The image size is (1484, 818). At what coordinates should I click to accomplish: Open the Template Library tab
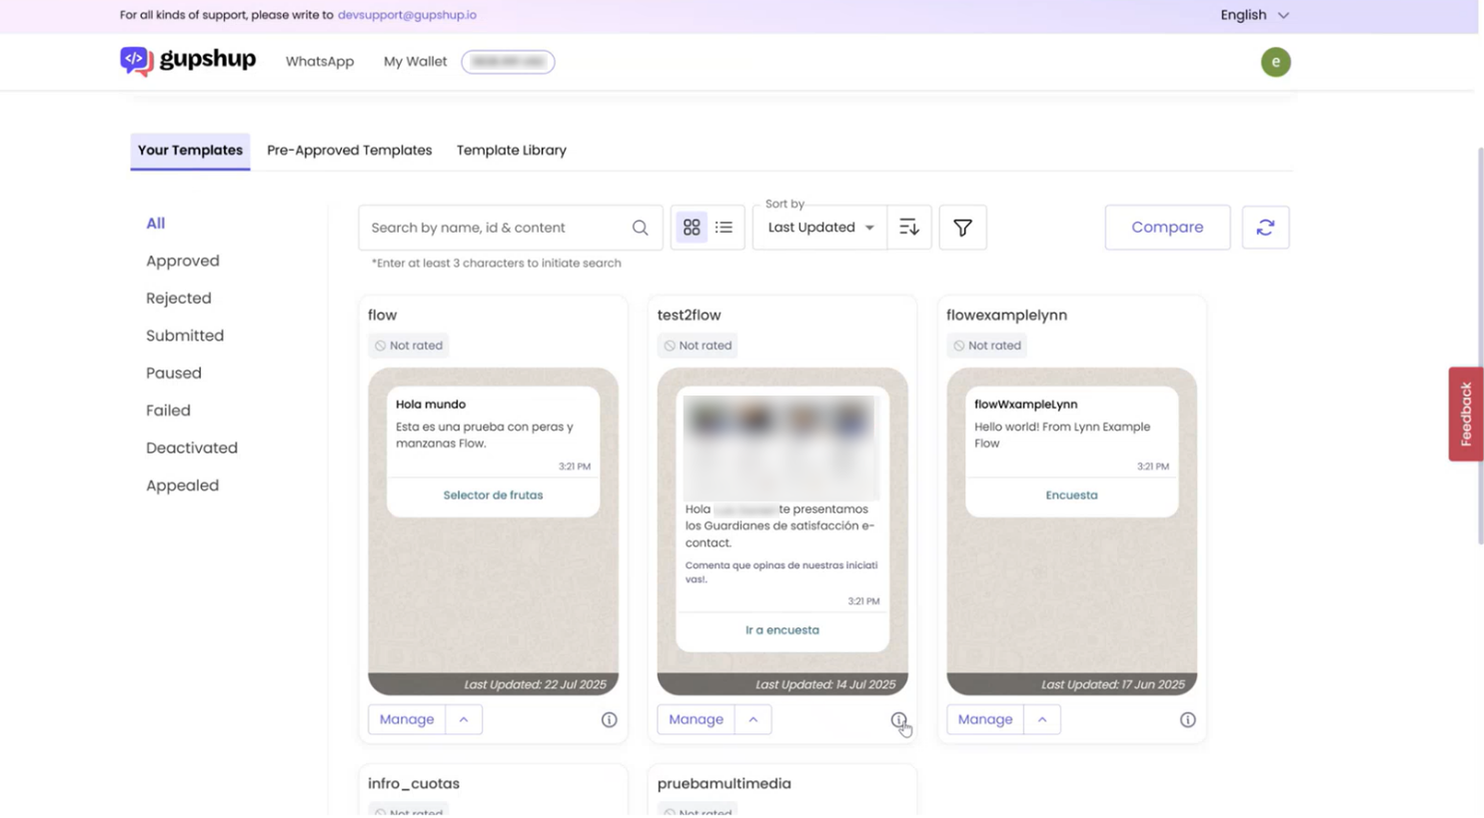click(511, 150)
